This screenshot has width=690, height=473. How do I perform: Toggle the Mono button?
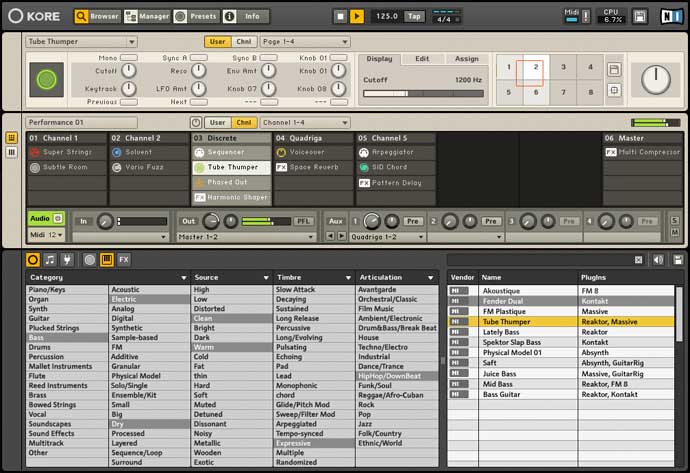coord(128,57)
